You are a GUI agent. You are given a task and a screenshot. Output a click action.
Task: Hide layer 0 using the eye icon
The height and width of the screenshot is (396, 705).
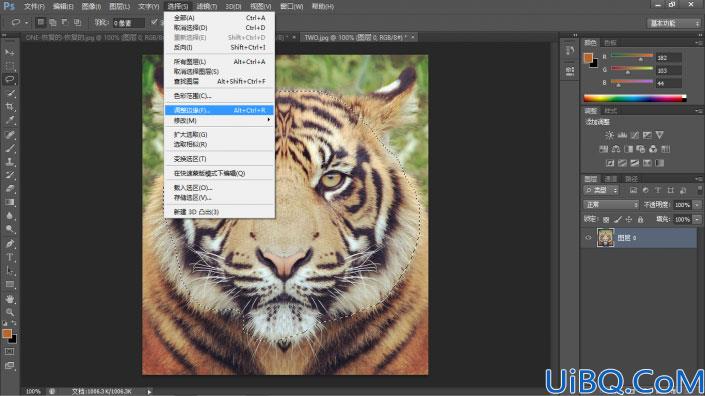pos(588,238)
